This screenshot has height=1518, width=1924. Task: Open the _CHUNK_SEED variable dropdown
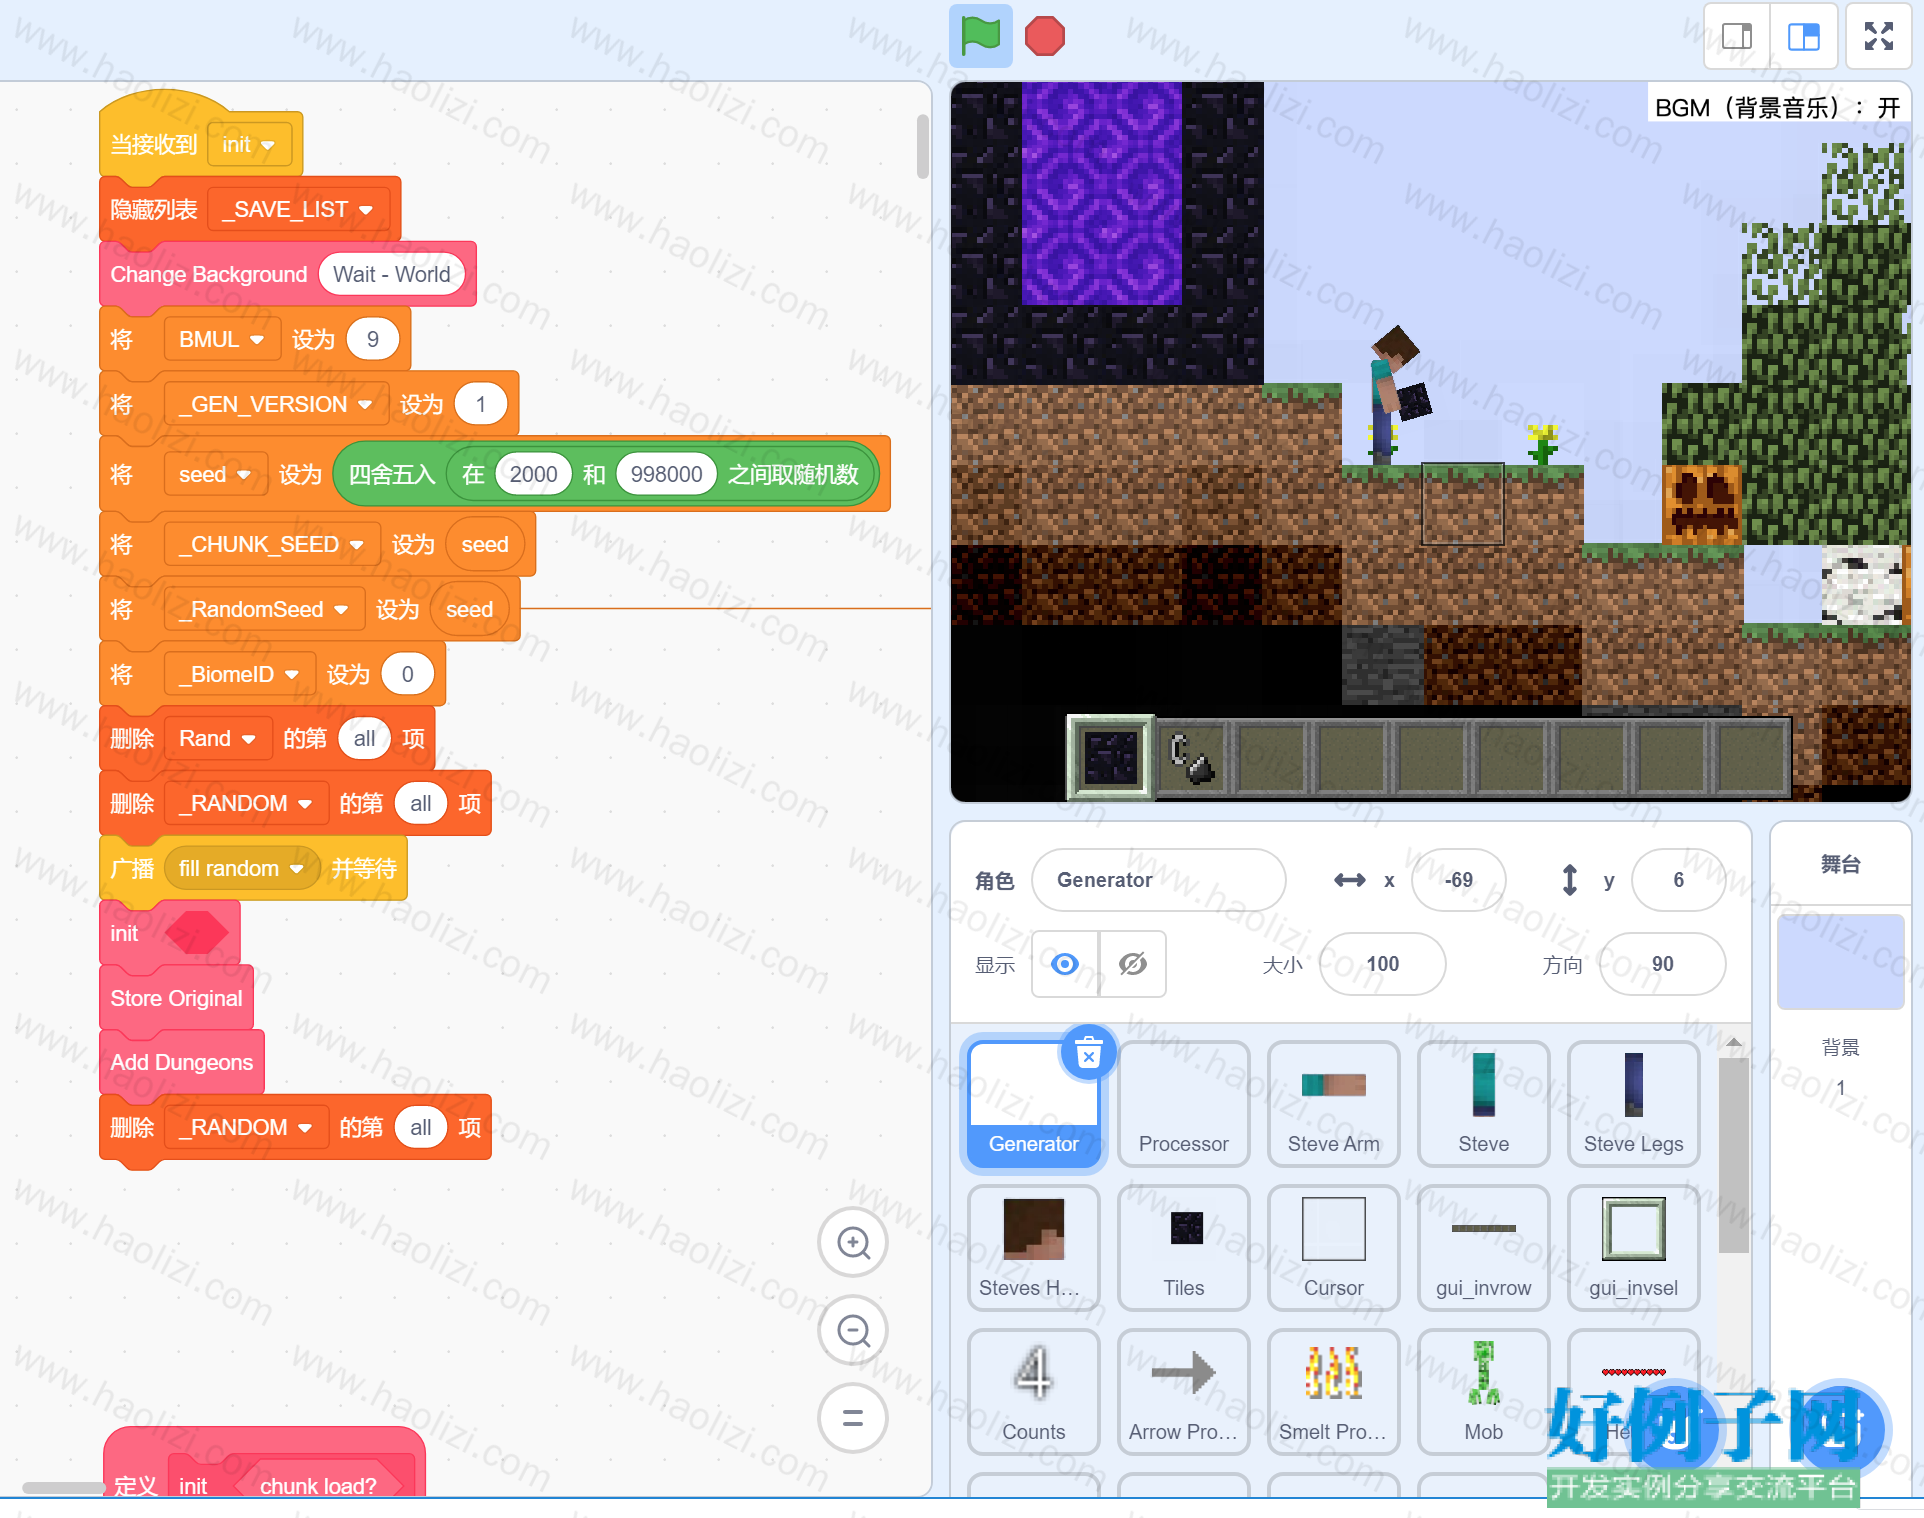[271, 545]
